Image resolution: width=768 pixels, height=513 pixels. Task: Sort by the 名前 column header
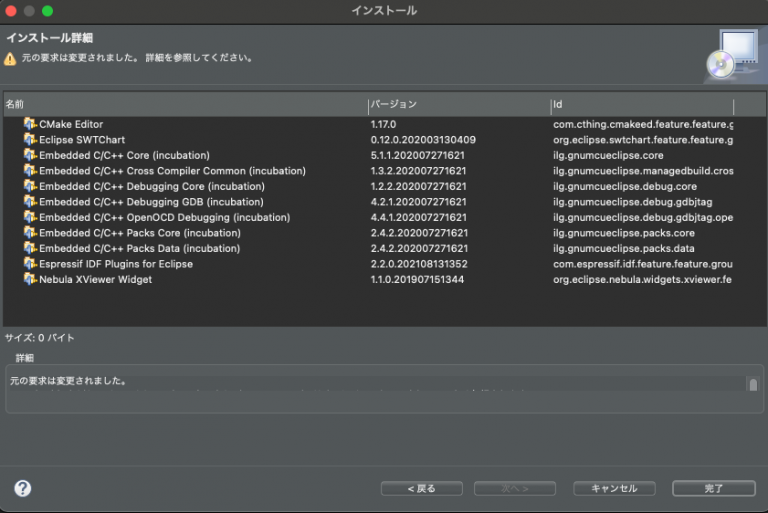185,104
